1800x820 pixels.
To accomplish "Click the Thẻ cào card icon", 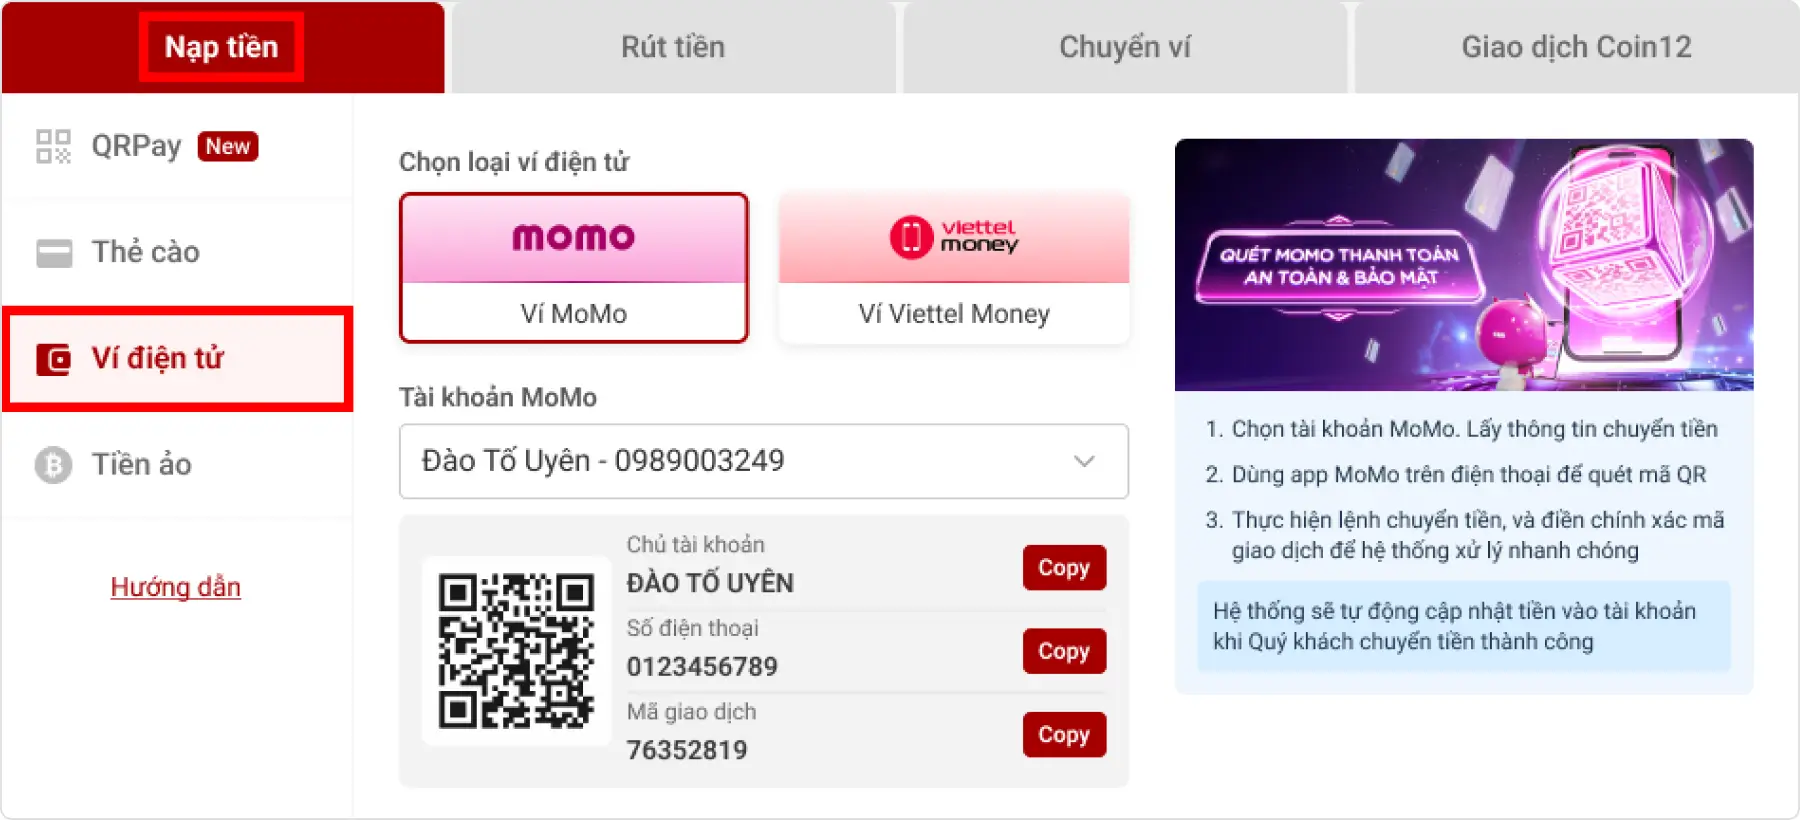I will [54, 253].
